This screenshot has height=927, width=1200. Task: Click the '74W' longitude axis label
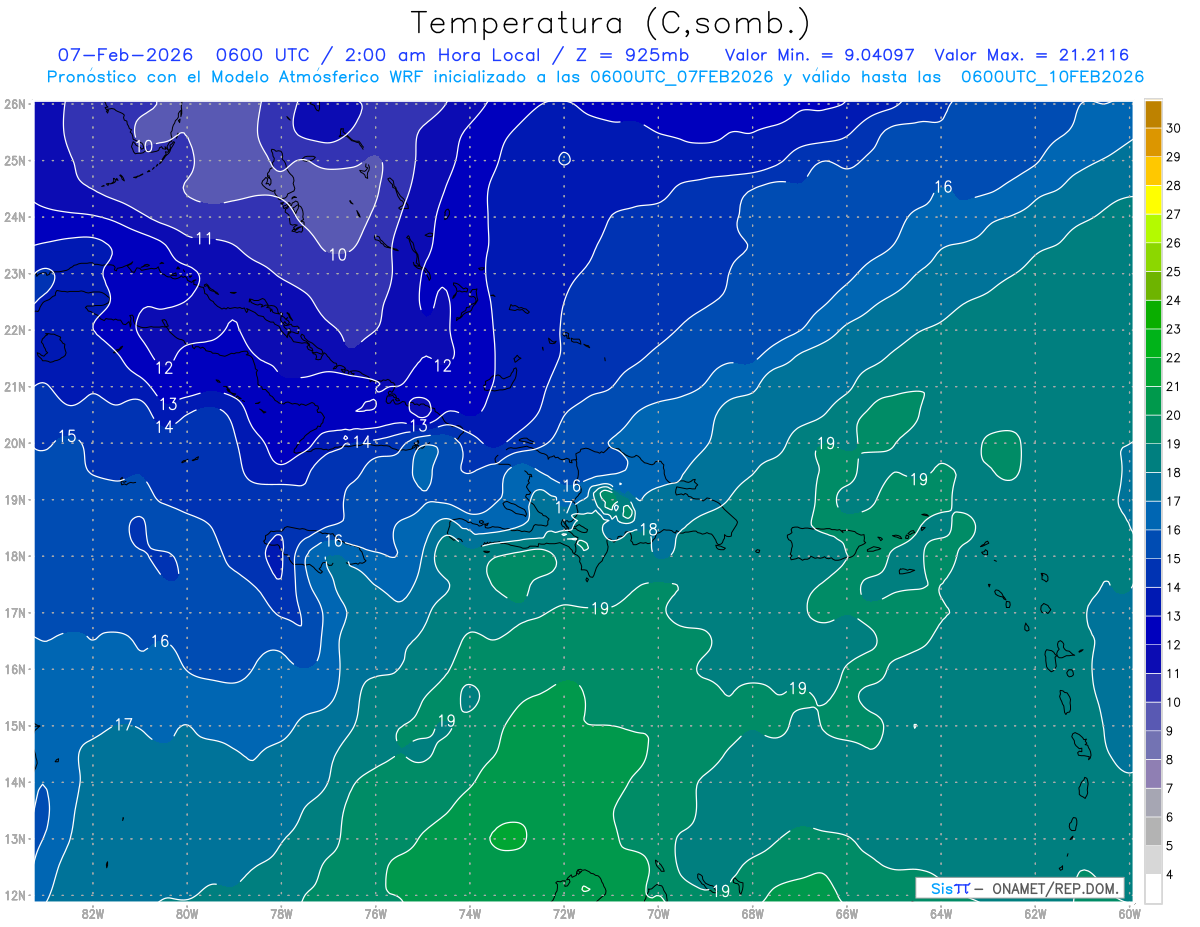point(470,912)
